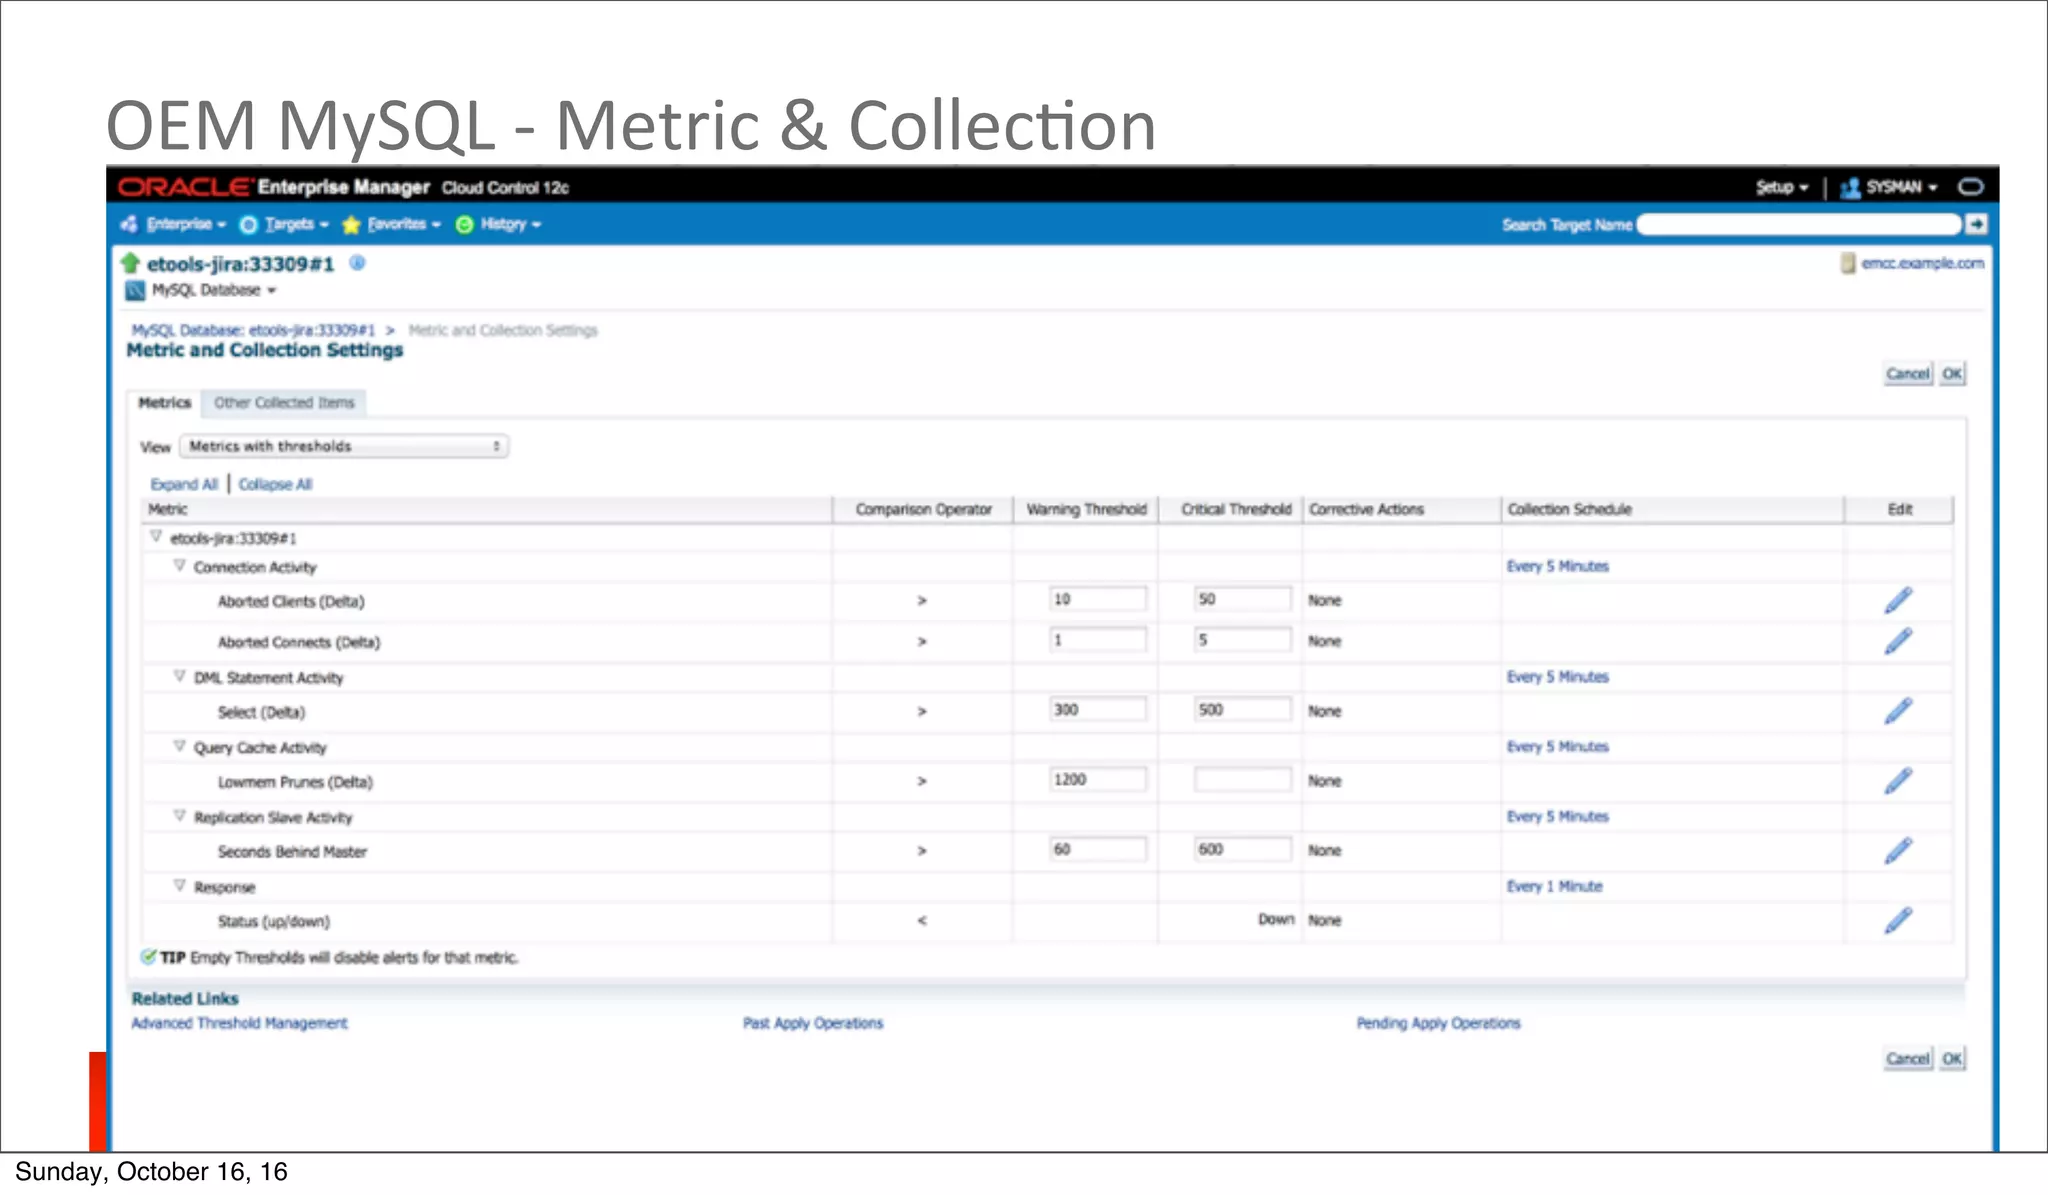Click the MySQL Database target type icon

tap(135, 291)
